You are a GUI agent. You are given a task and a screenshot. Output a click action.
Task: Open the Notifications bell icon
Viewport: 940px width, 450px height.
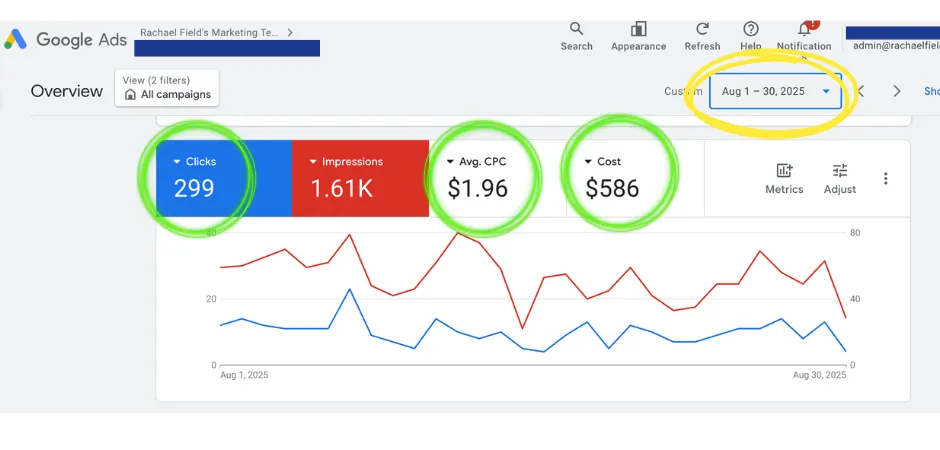click(x=804, y=29)
